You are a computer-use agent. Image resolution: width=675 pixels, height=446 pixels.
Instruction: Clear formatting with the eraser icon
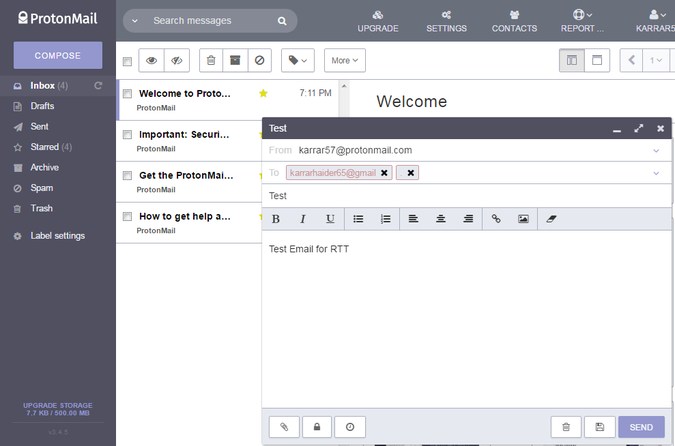tap(551, 219)
